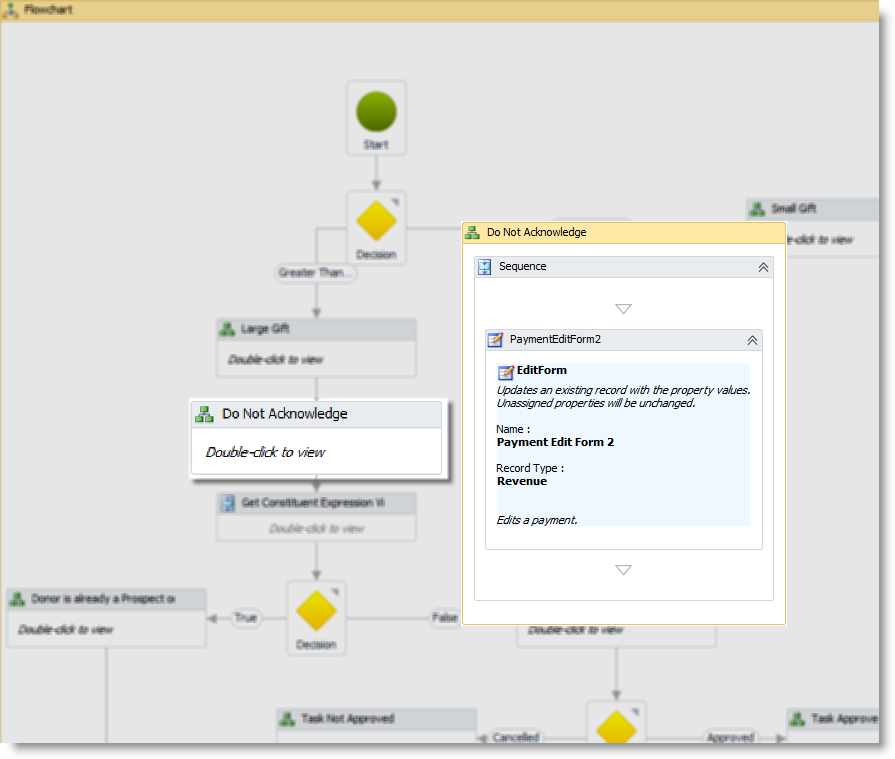Click the Get Constituent Expression icon
Viewport: 895px width, 759px height.
tap(228, 503)
